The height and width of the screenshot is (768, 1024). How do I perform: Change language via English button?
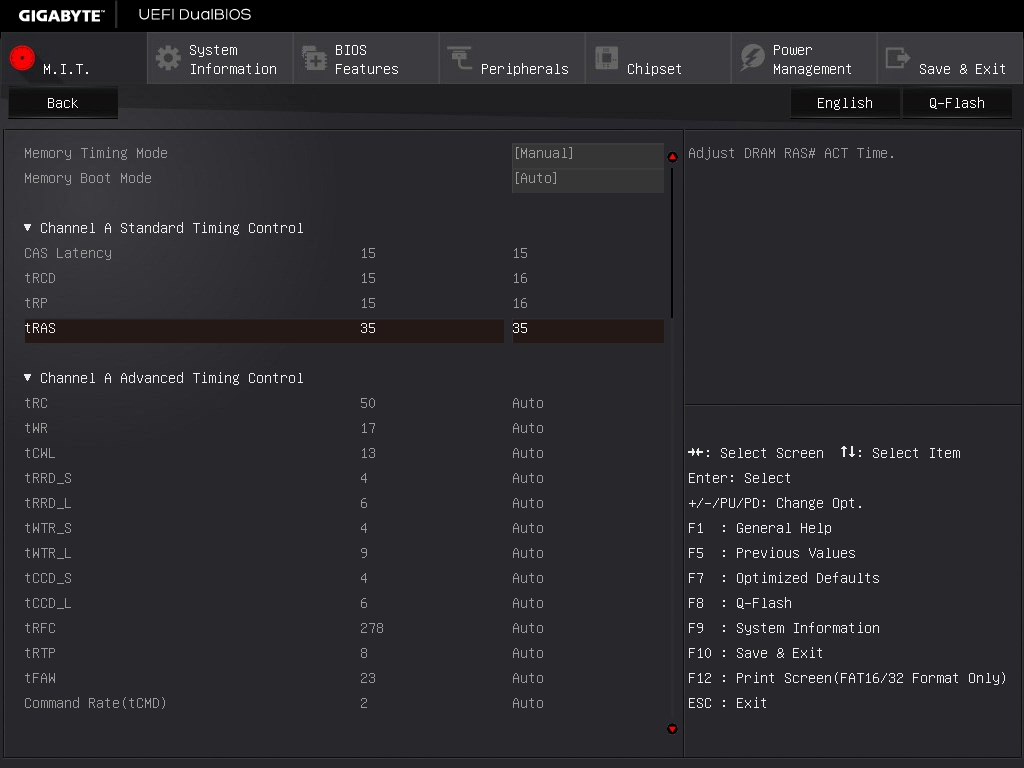point(844,103)
